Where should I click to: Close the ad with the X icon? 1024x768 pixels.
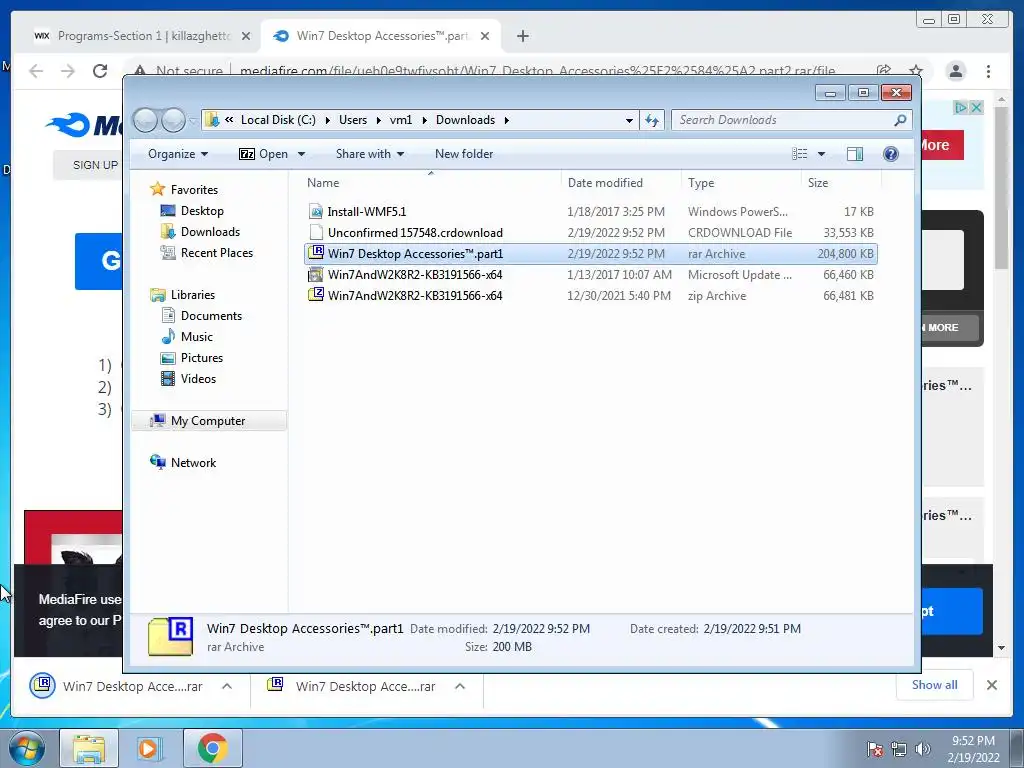[976, 108]
